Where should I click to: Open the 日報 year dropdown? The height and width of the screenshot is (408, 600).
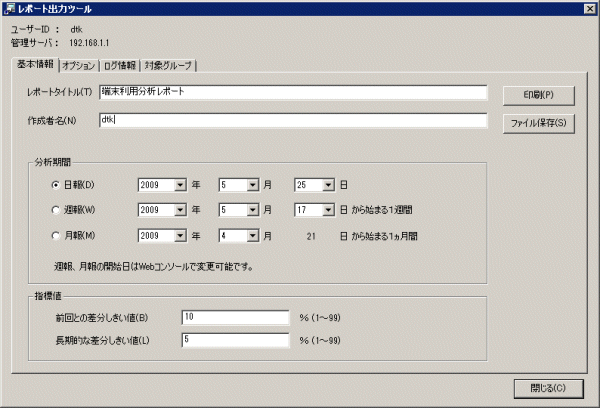[180, 185]
